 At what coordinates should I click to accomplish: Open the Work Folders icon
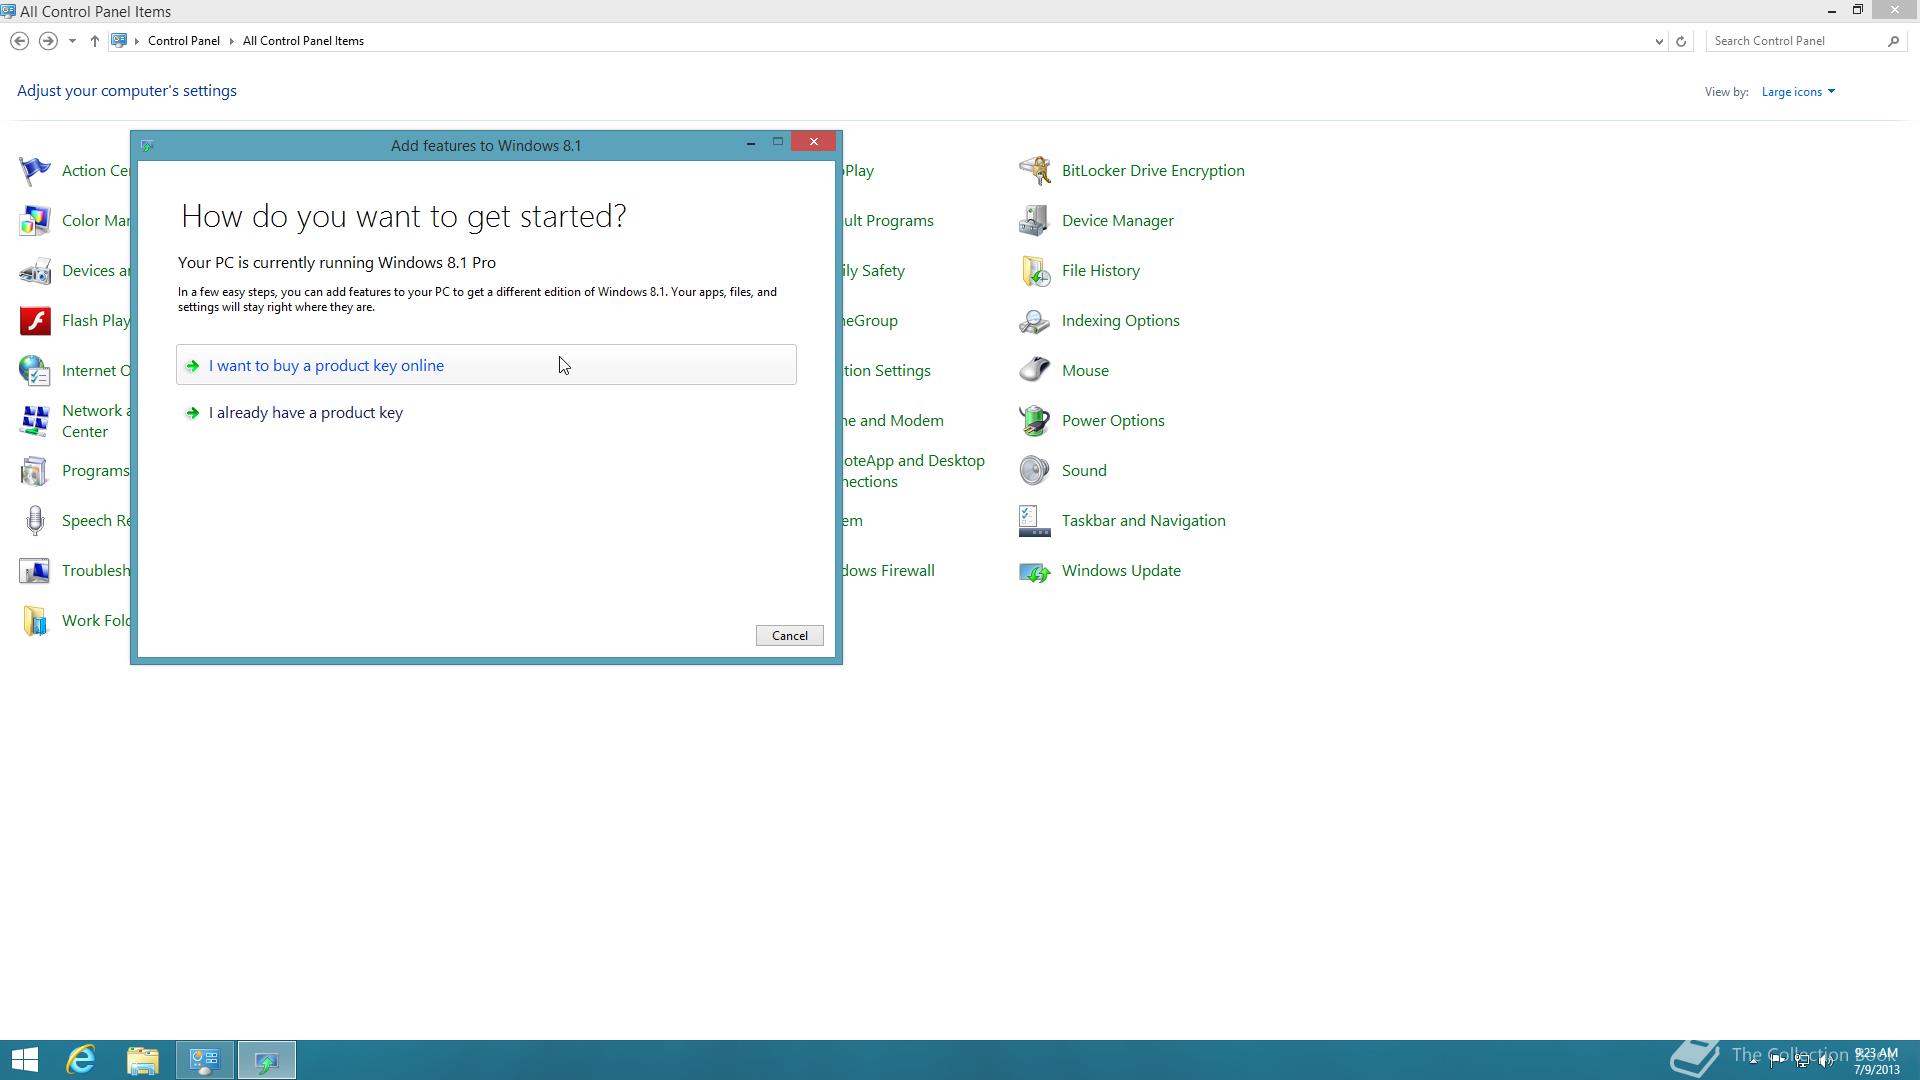[35, 621]
